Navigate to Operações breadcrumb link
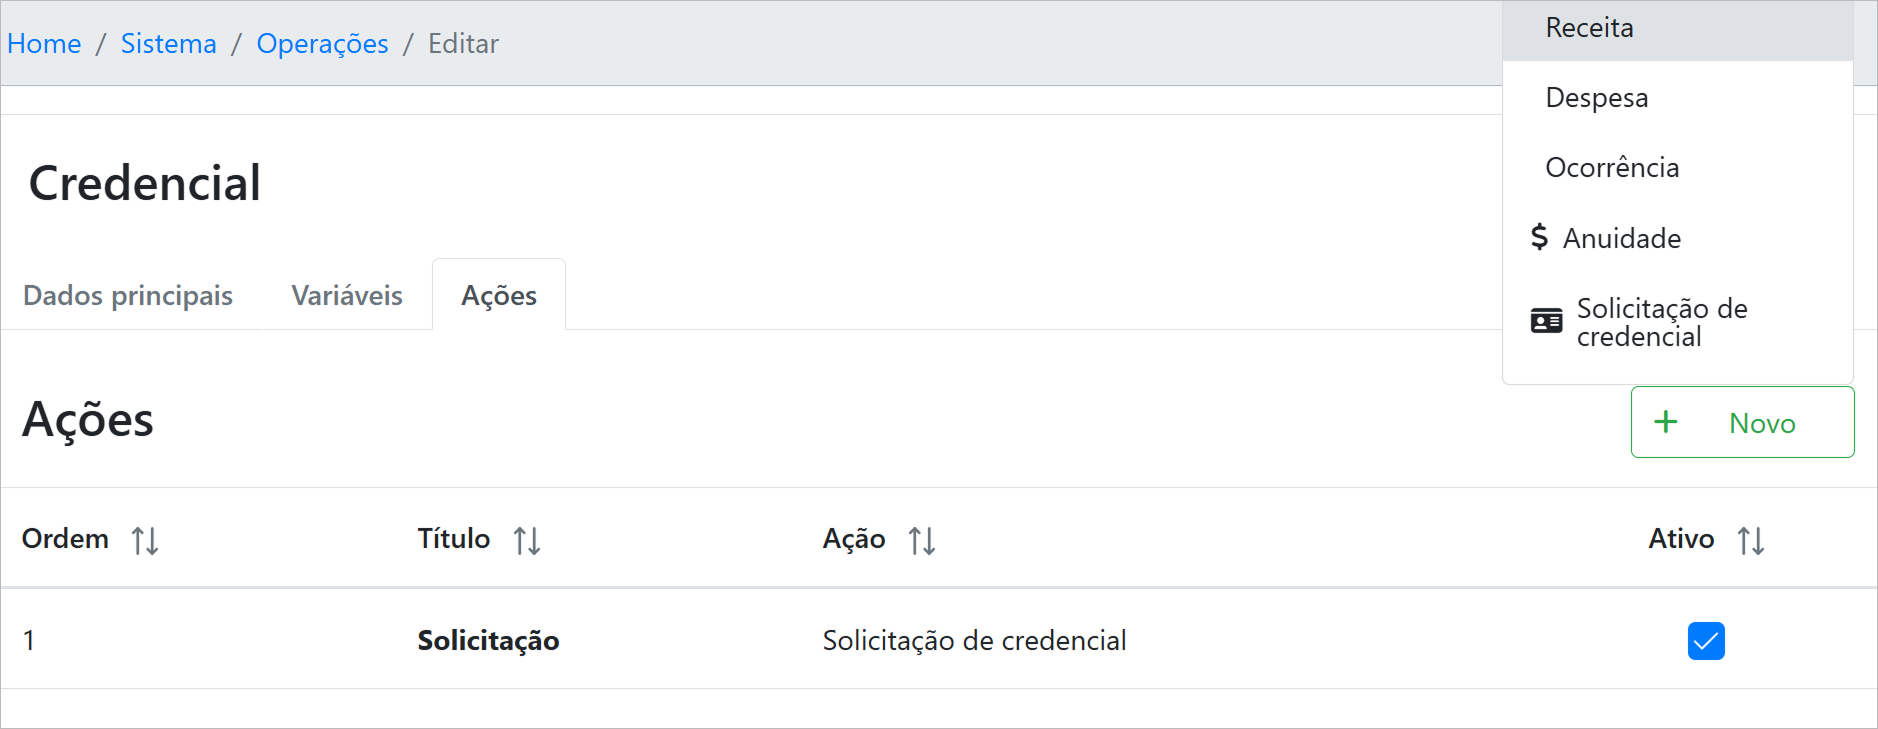This screenshot has width=1878, height=729. pyautogui.click(x=322, y=44)
